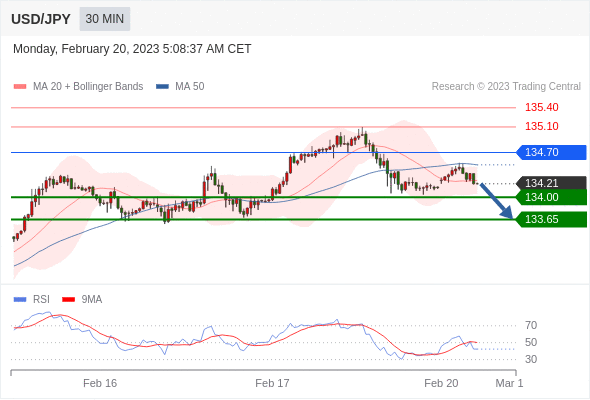Click the 135.40 resistance label
This screenshot has height=400, width=590.
(x=541, y=107)
